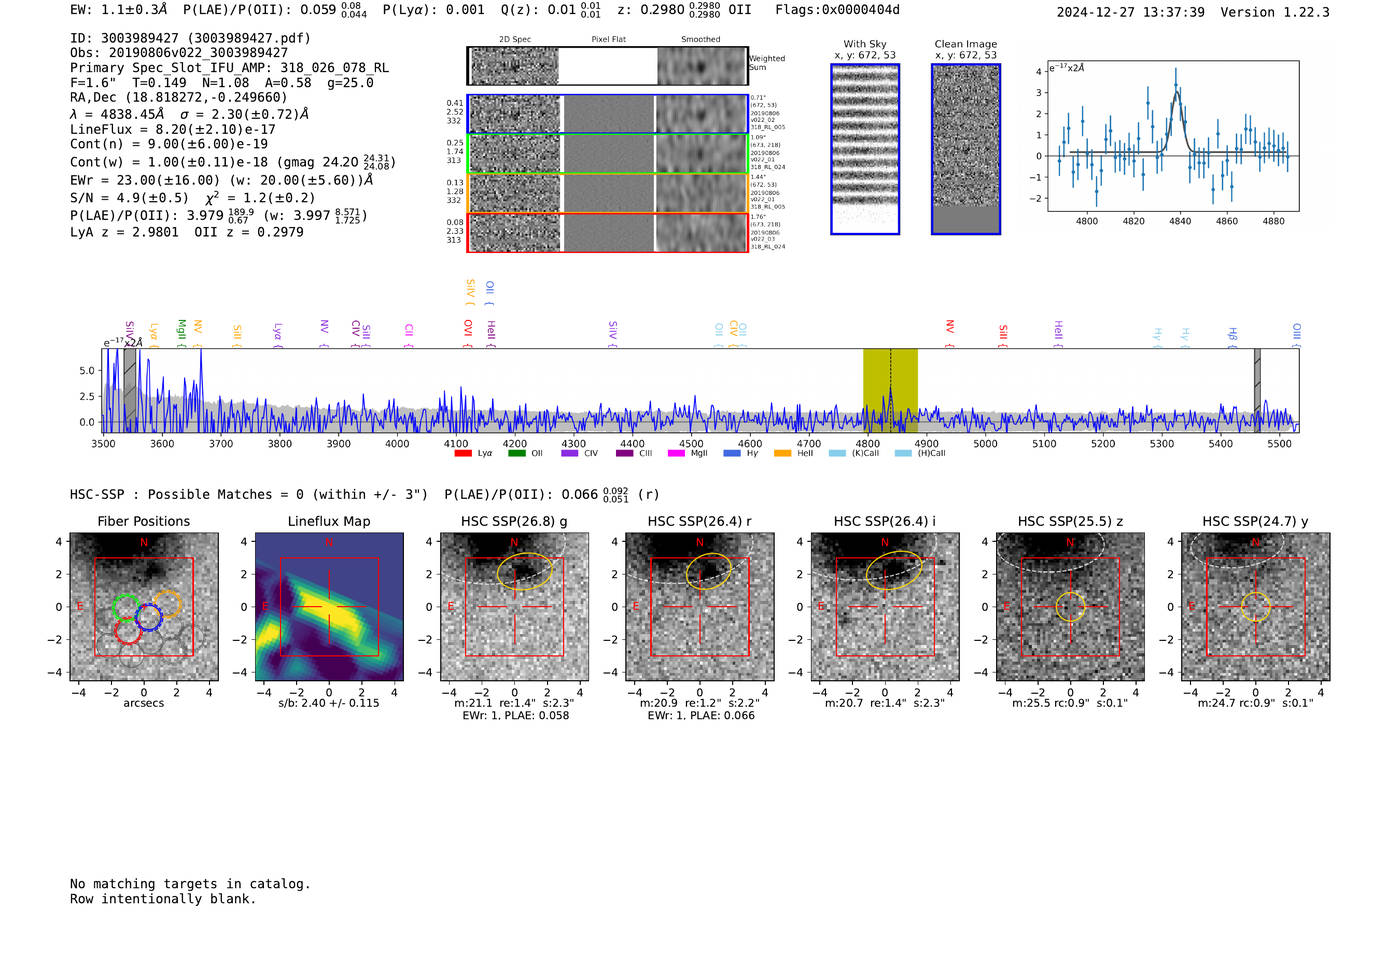Select the red-bordered 2D spectrum row

point(608,232)
